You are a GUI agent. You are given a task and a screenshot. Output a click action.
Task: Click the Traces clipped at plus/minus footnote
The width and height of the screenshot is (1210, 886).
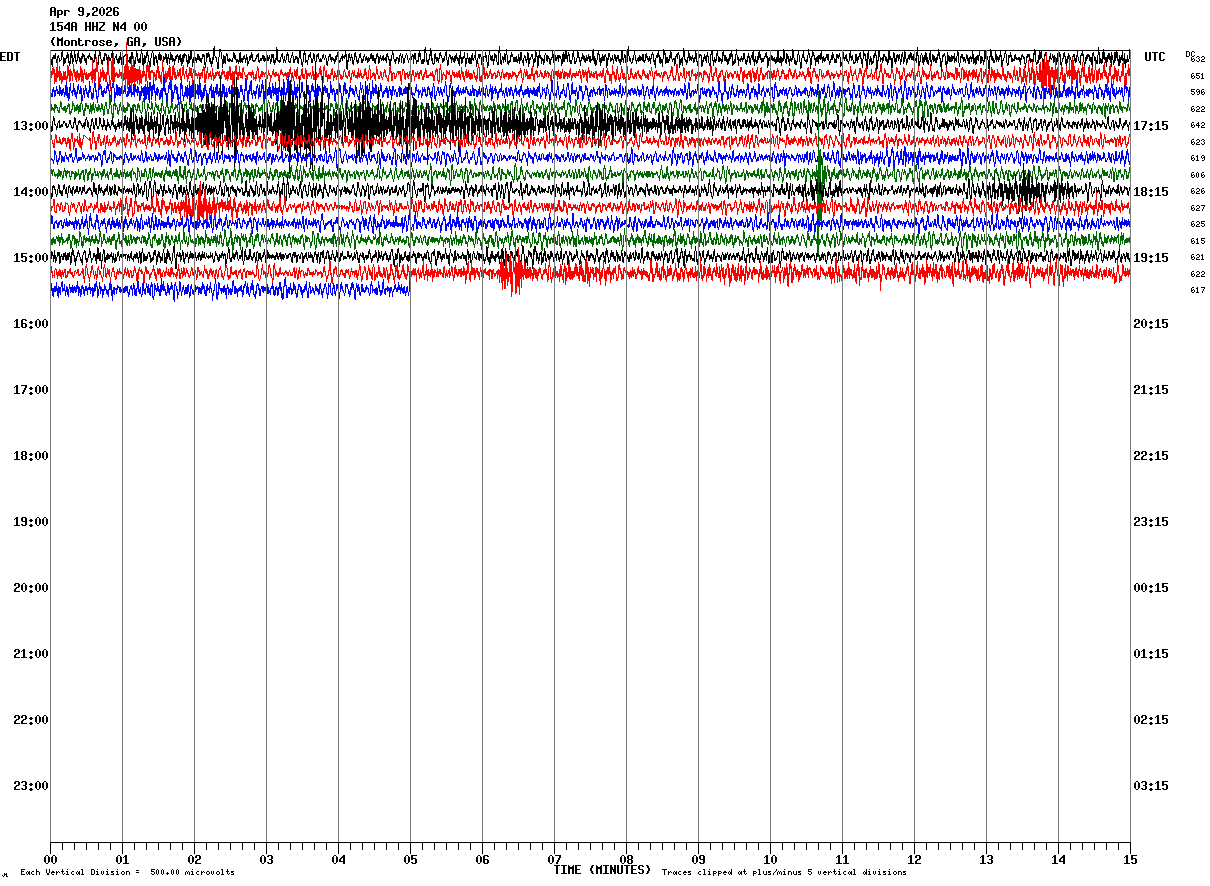click(x=784, y=873)
